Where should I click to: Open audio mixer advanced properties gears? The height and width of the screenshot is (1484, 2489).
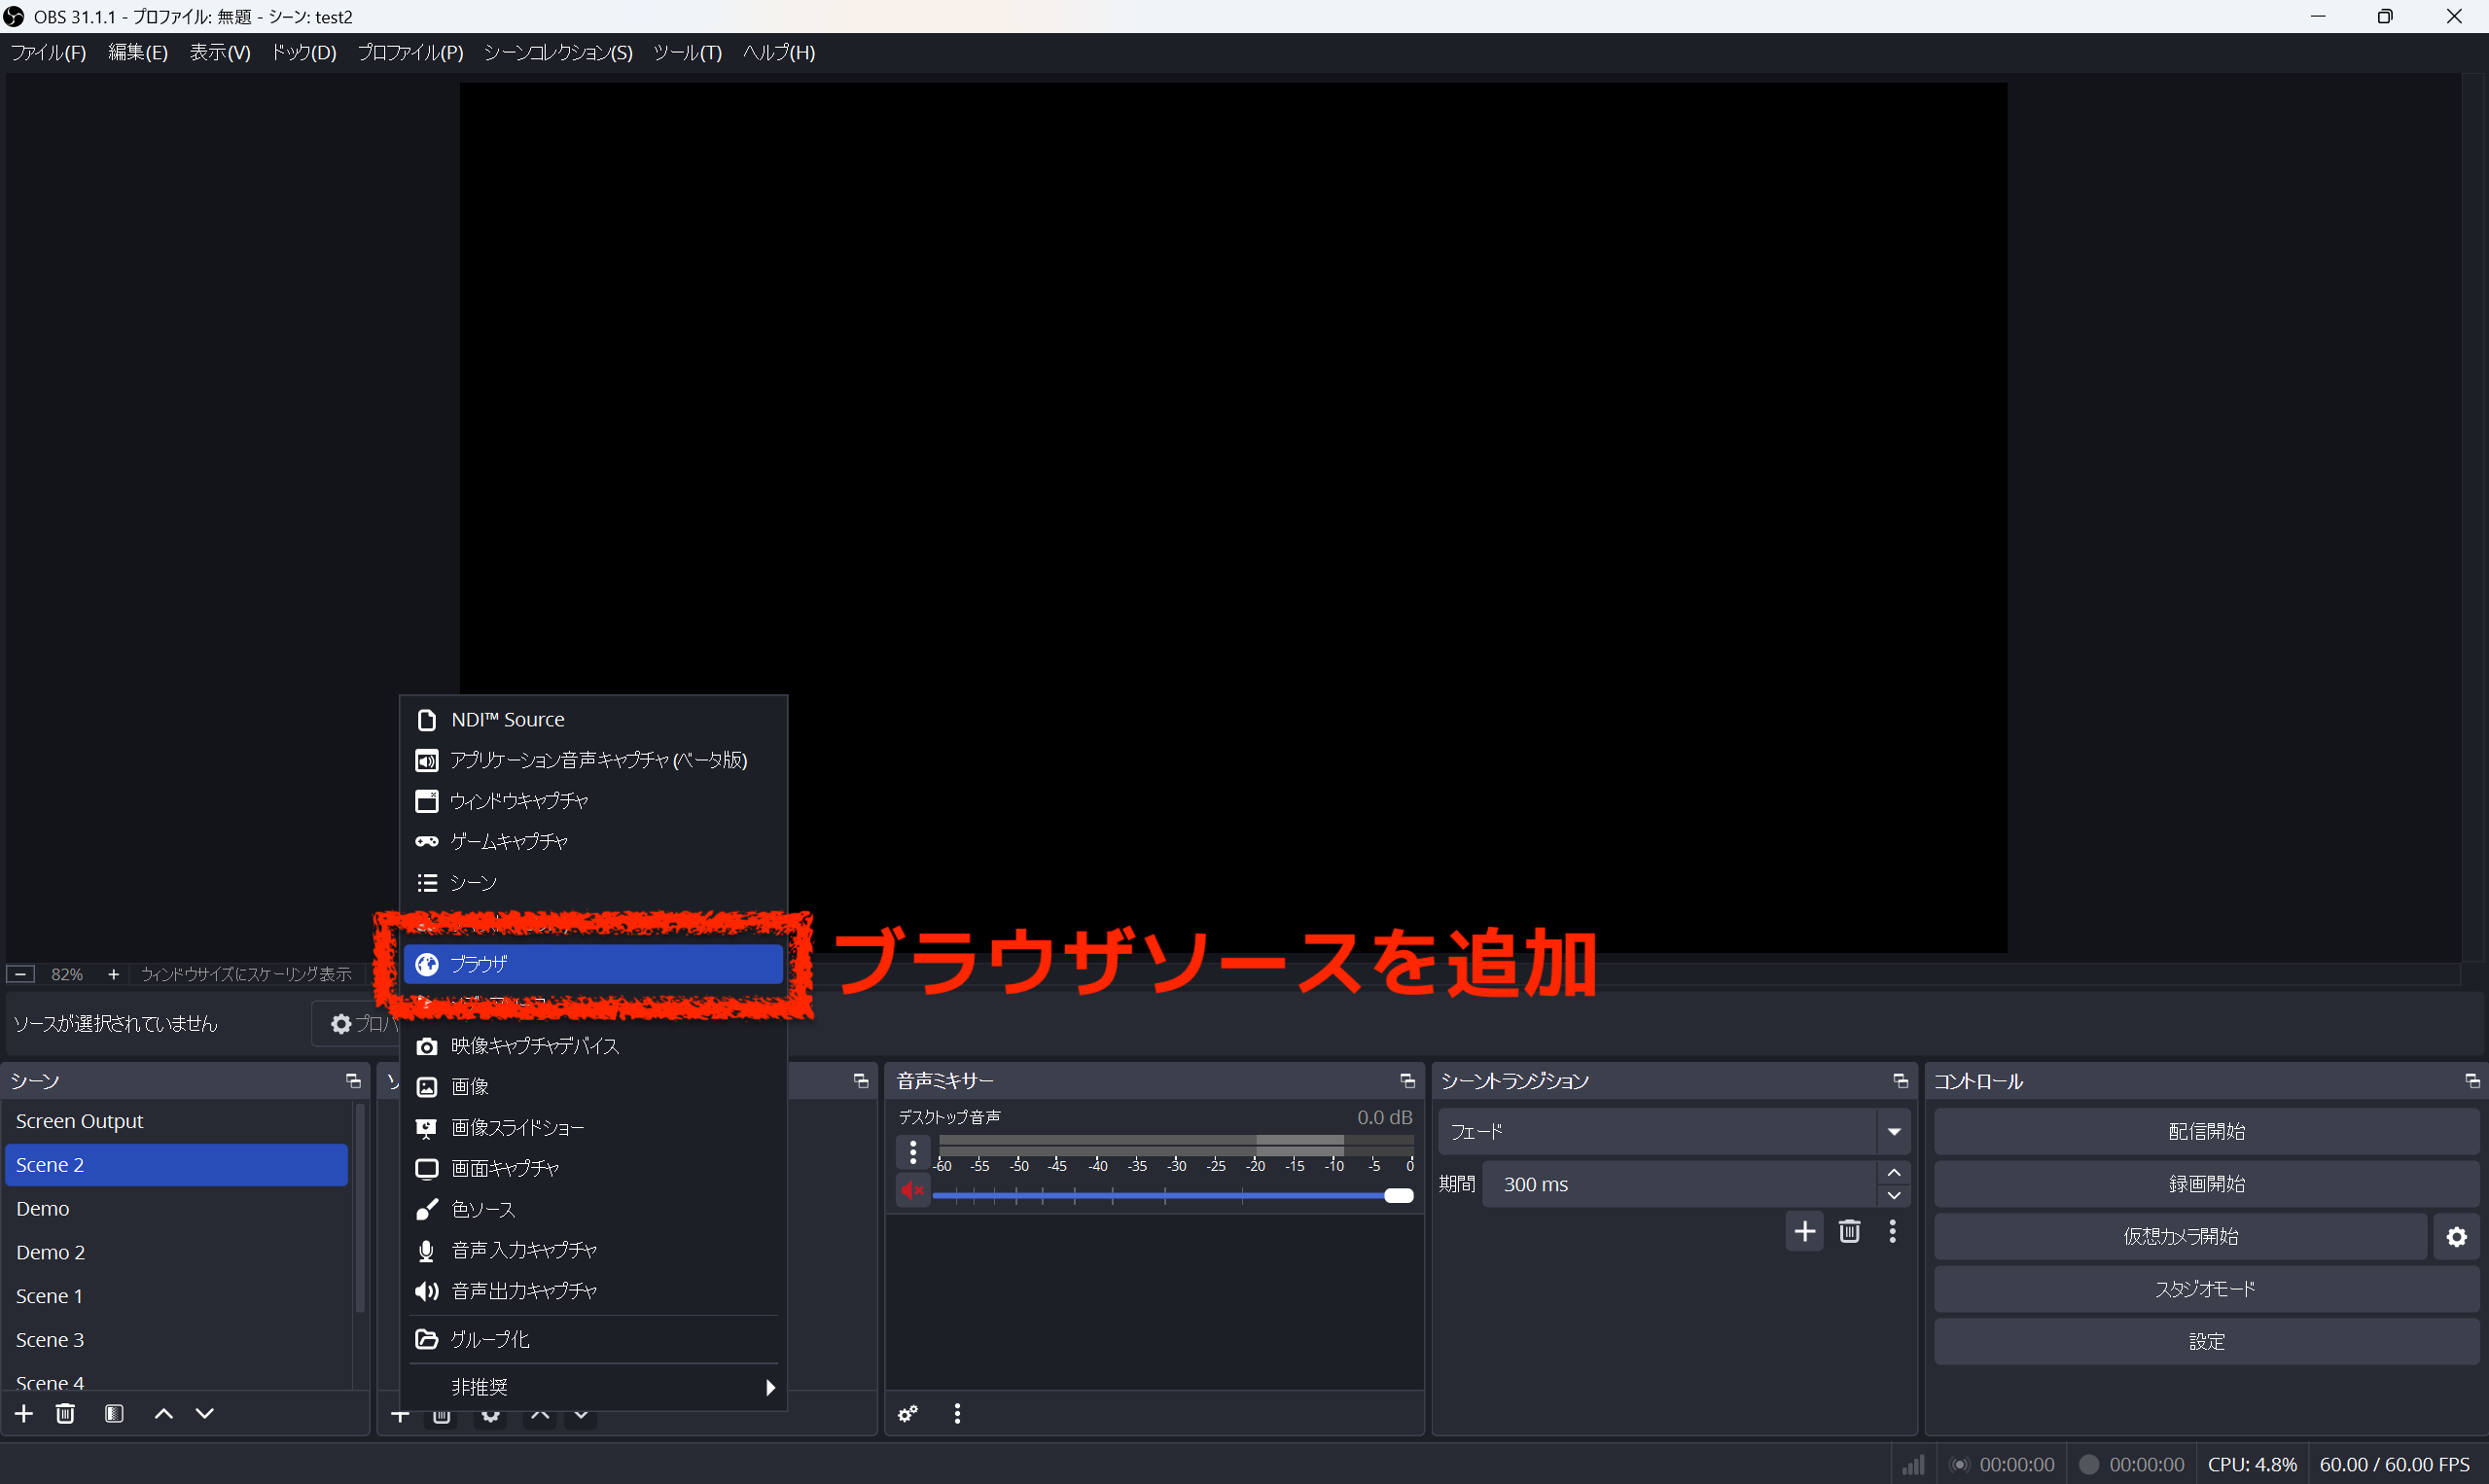[x=908, y=1413]
